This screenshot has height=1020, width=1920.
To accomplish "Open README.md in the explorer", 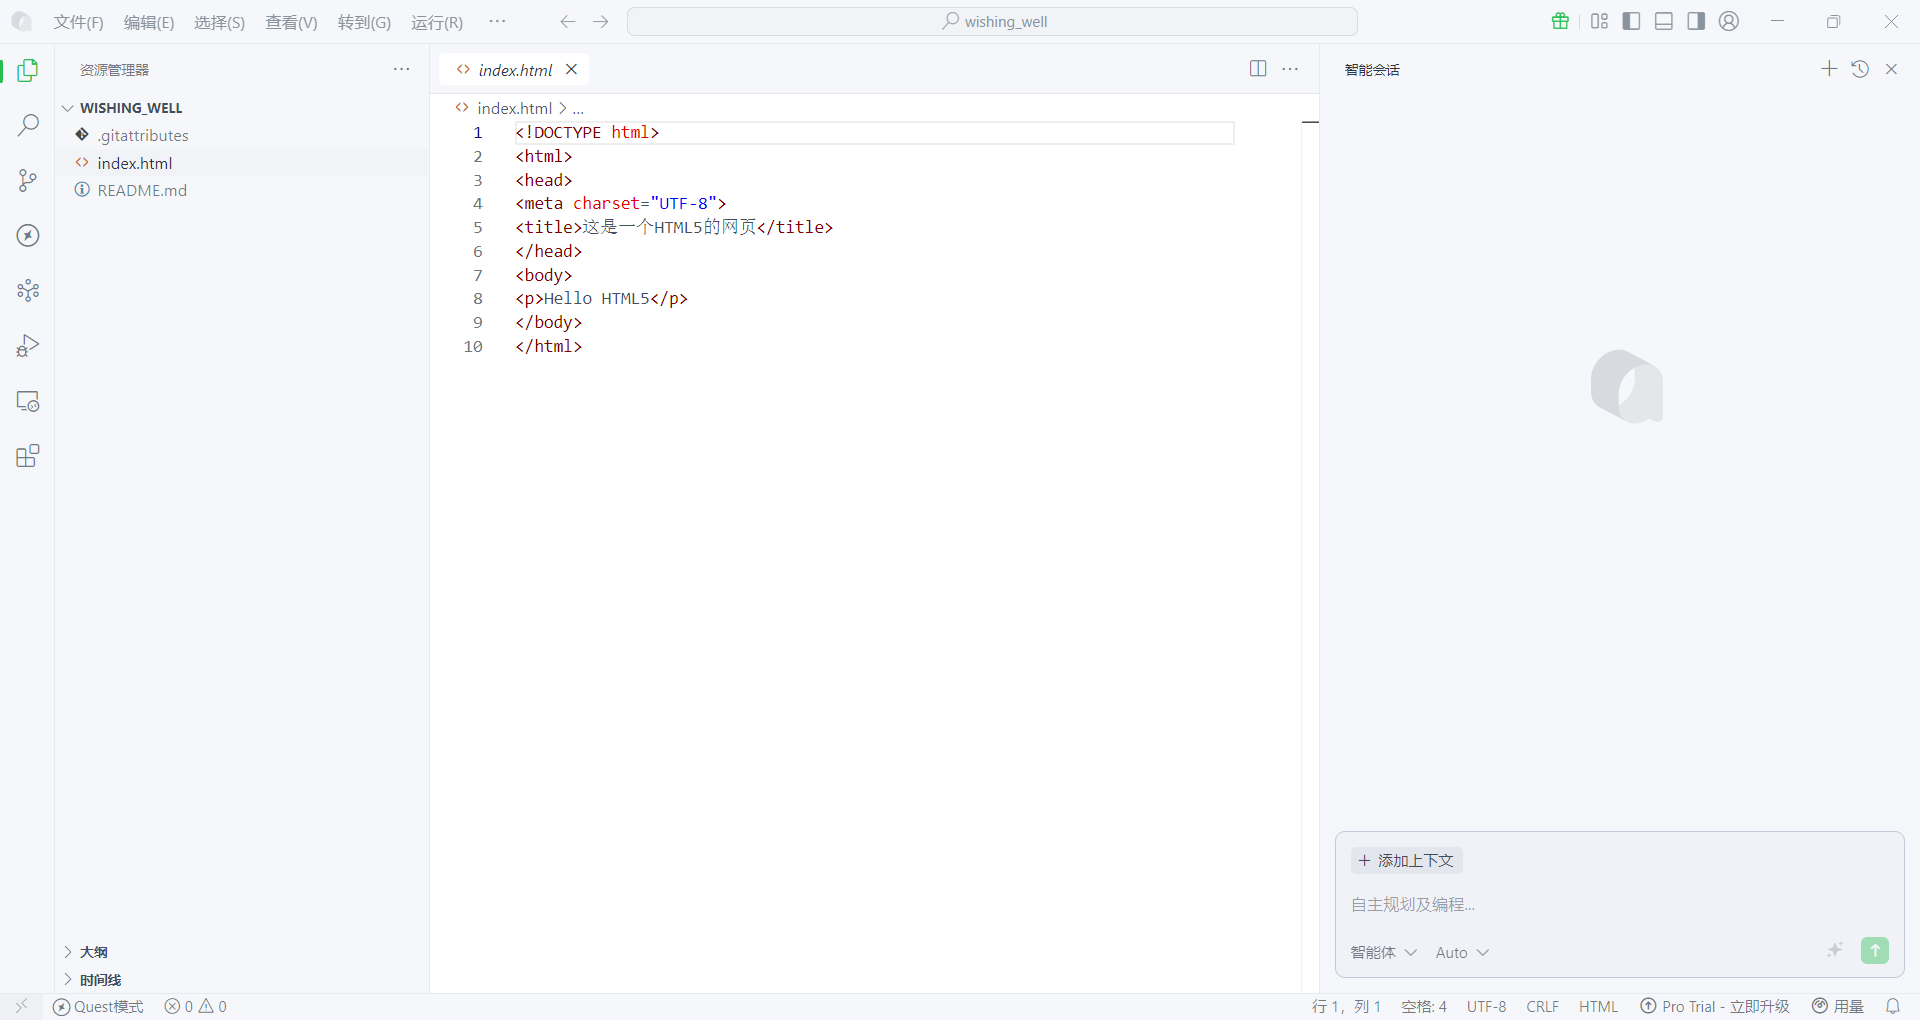I will pos(142,190).
